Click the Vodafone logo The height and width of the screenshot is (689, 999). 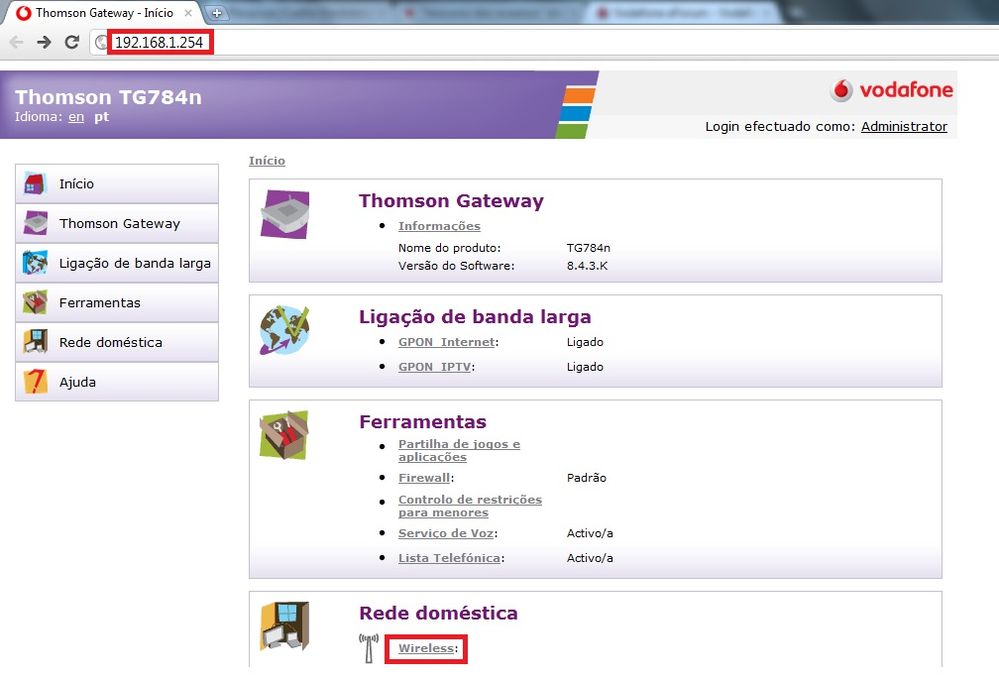coord(891,91)
